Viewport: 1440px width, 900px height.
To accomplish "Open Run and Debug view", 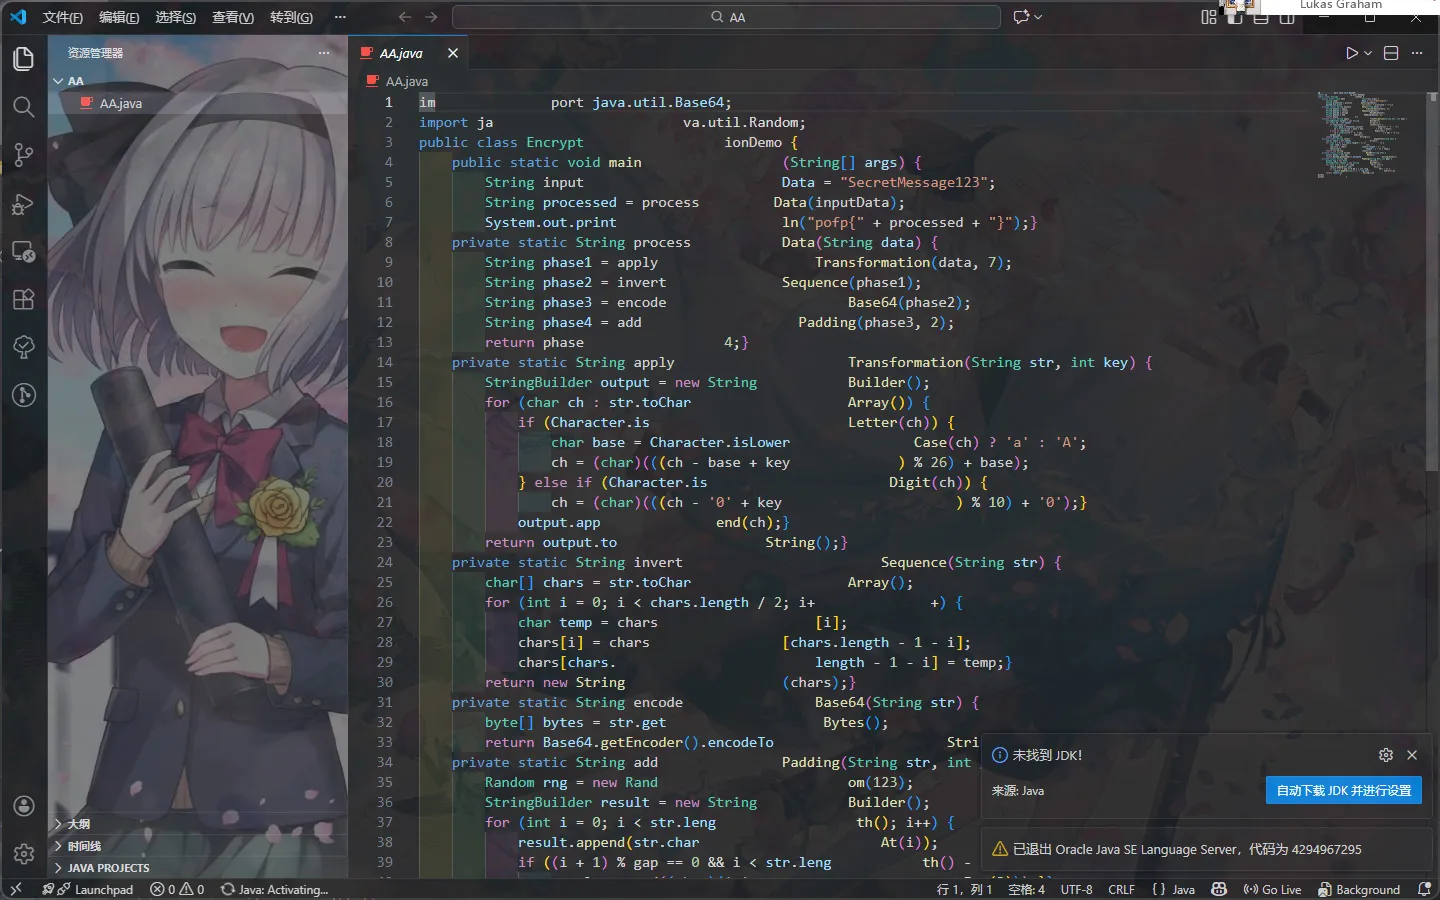I will (24, 204).
